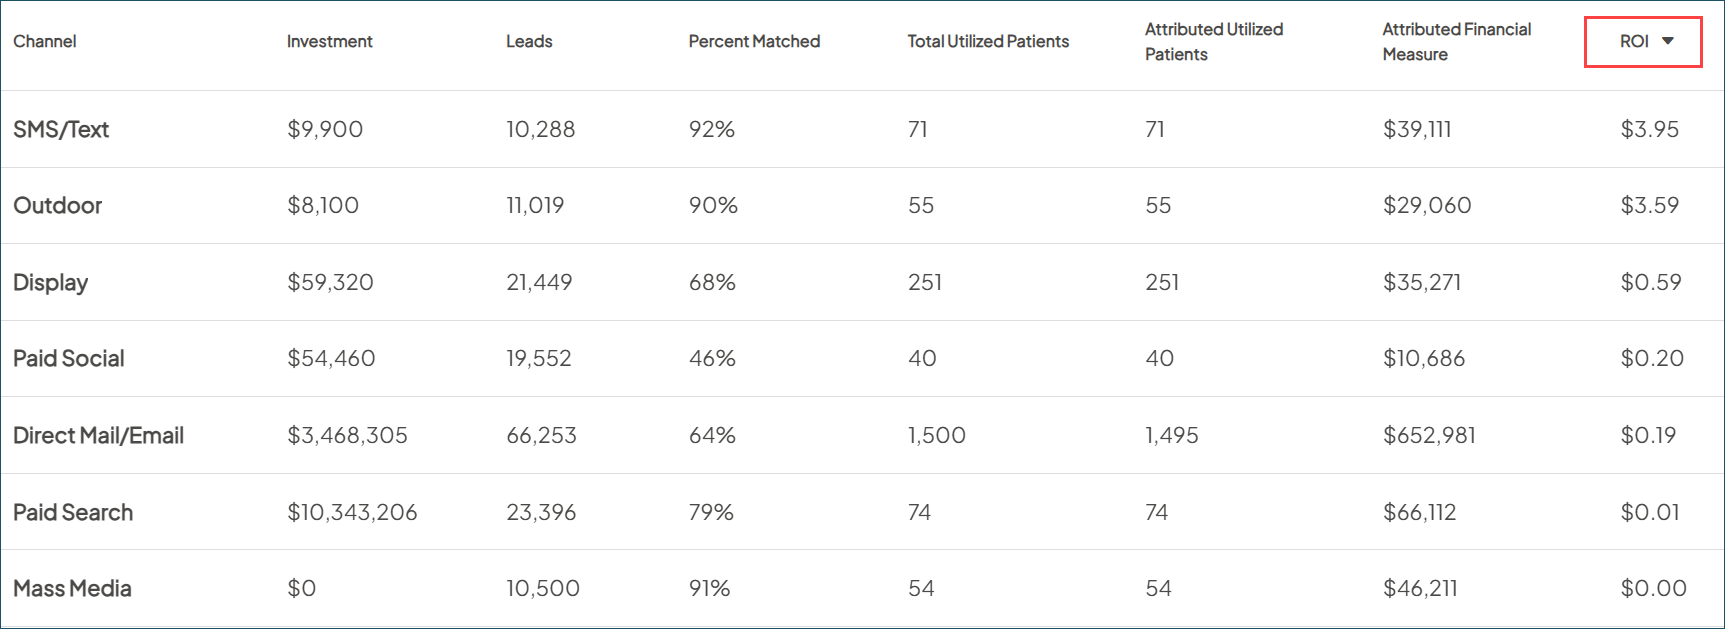This screenshot has width=1725, height=629.
Task: Click Total Utilized Patients header
Action: [988, 41]
